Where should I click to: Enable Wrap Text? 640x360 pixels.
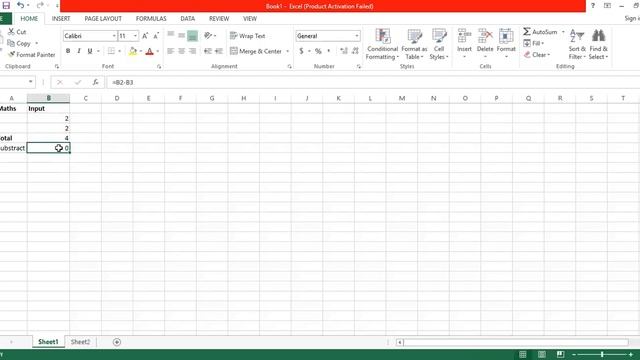[248, 36]
